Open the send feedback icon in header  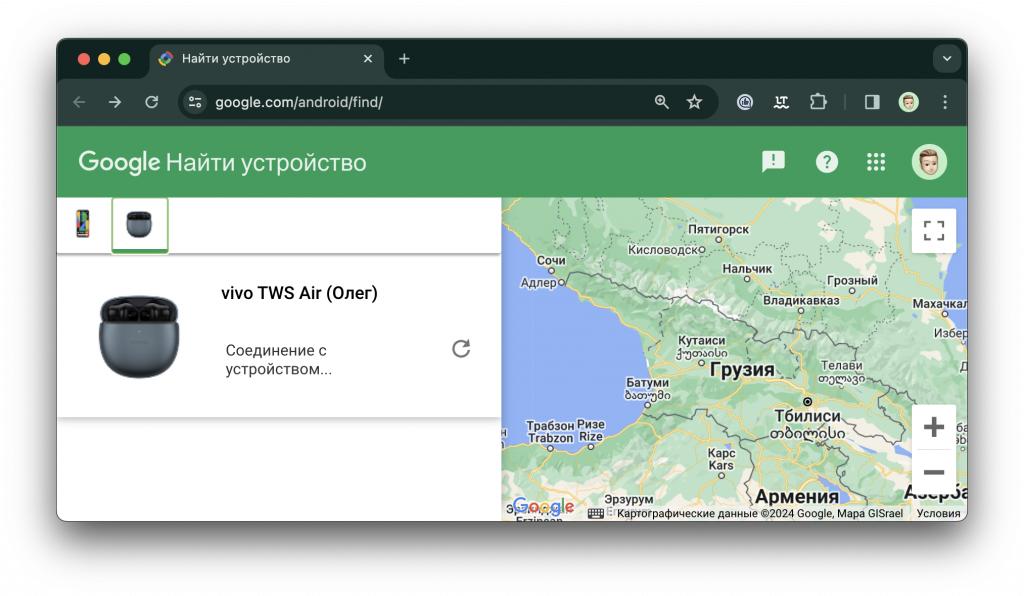(773, 162)
